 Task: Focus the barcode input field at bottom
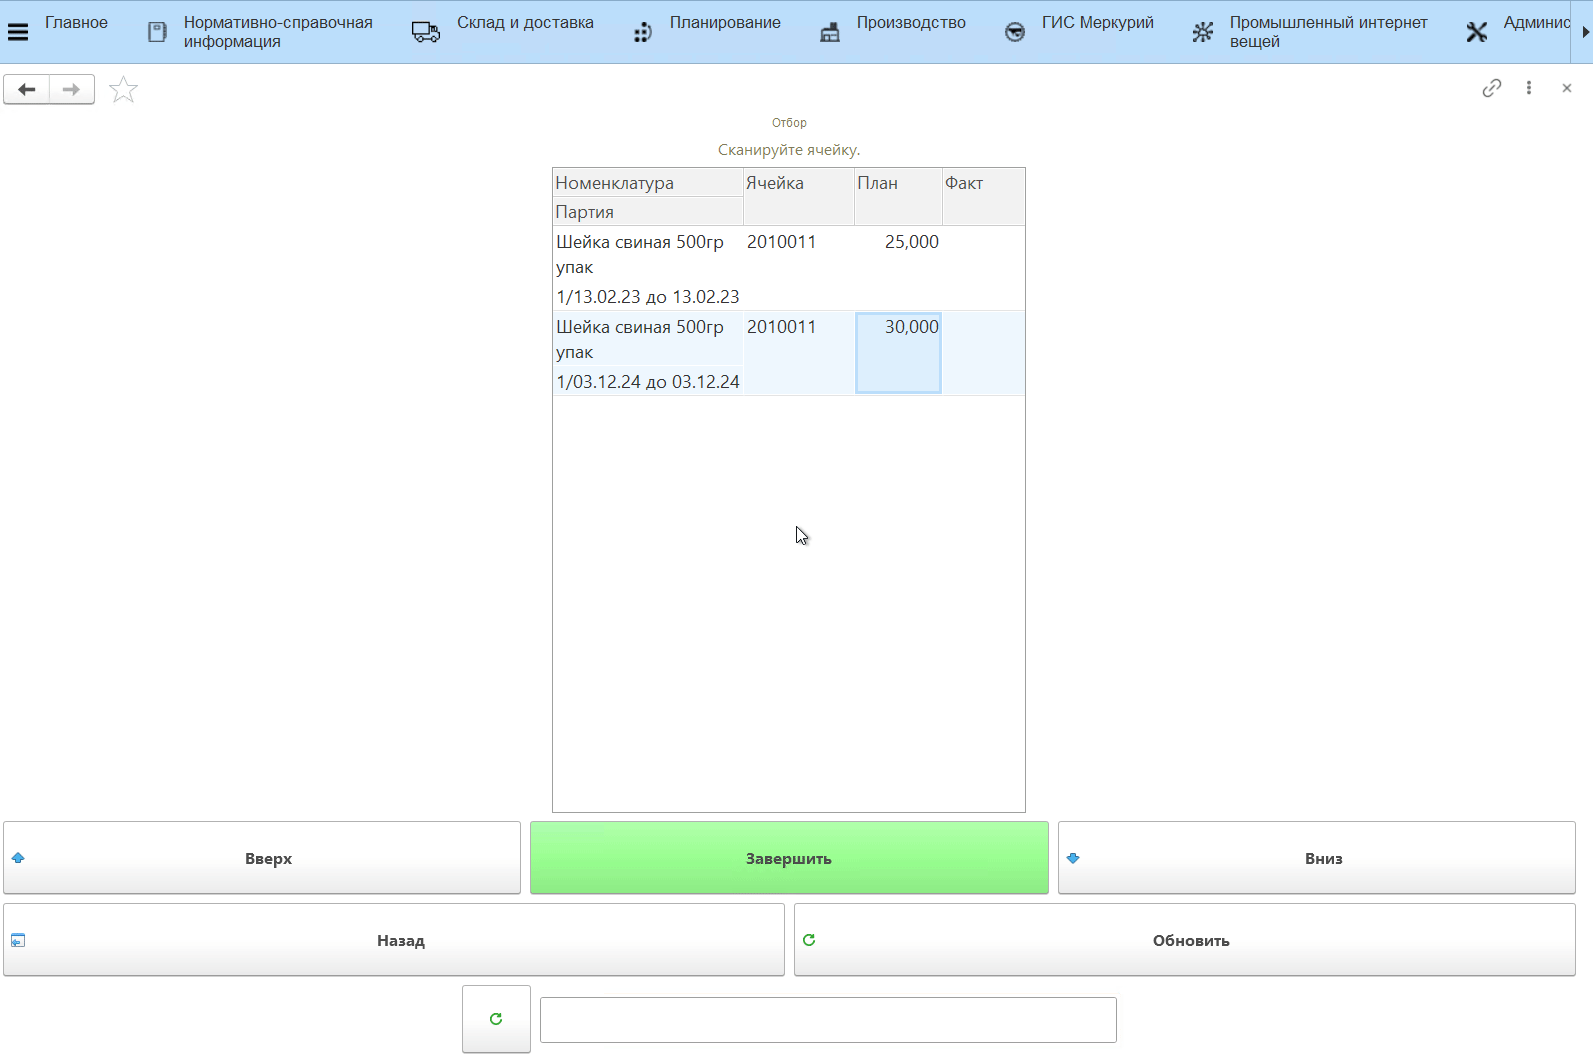click(x=828, y=1020)
